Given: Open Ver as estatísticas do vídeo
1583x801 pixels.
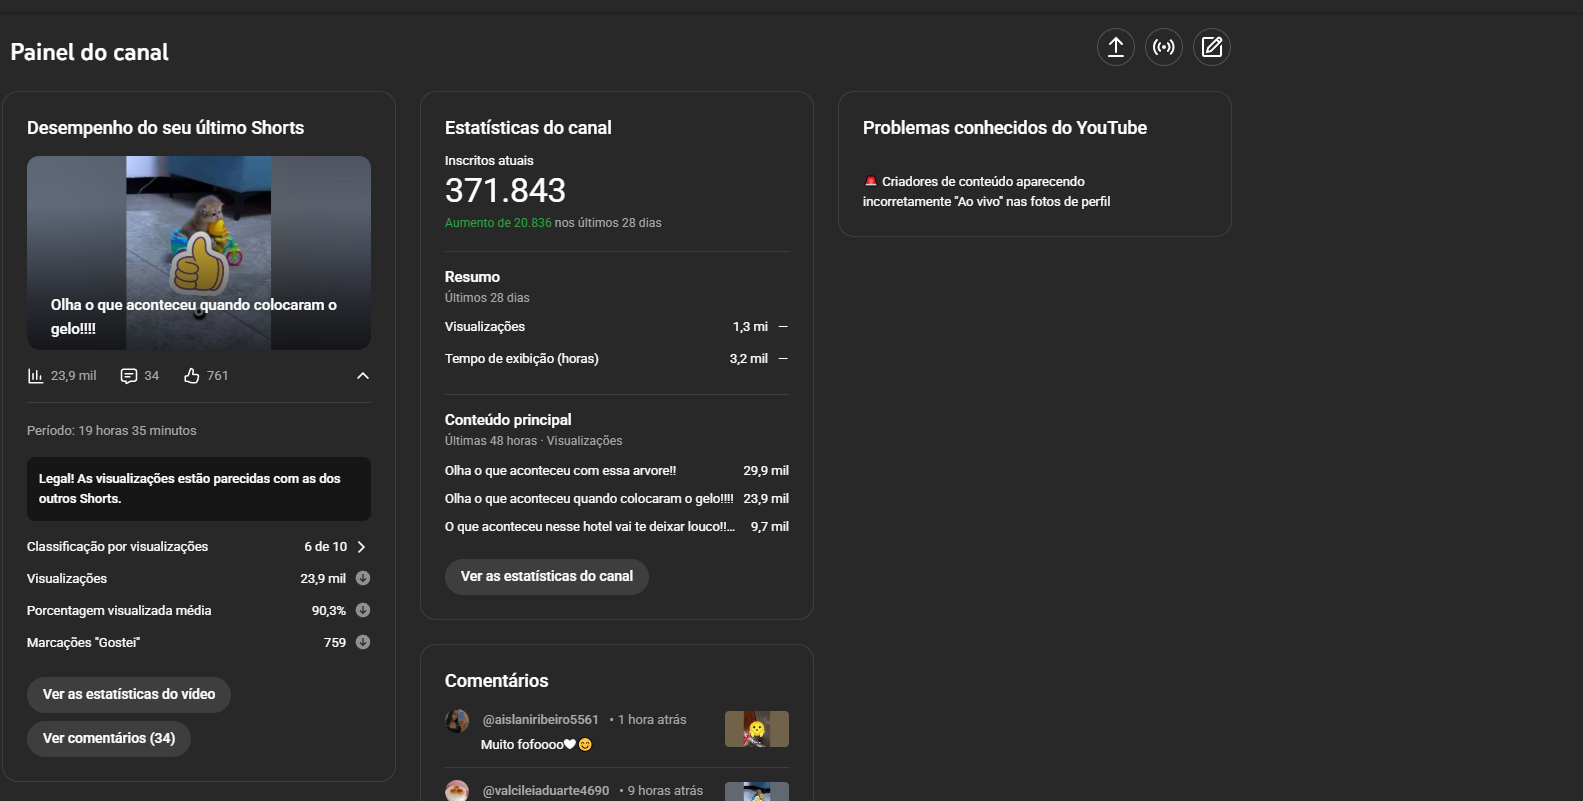Looking at the screenshot, I should [x=129, y=694].
